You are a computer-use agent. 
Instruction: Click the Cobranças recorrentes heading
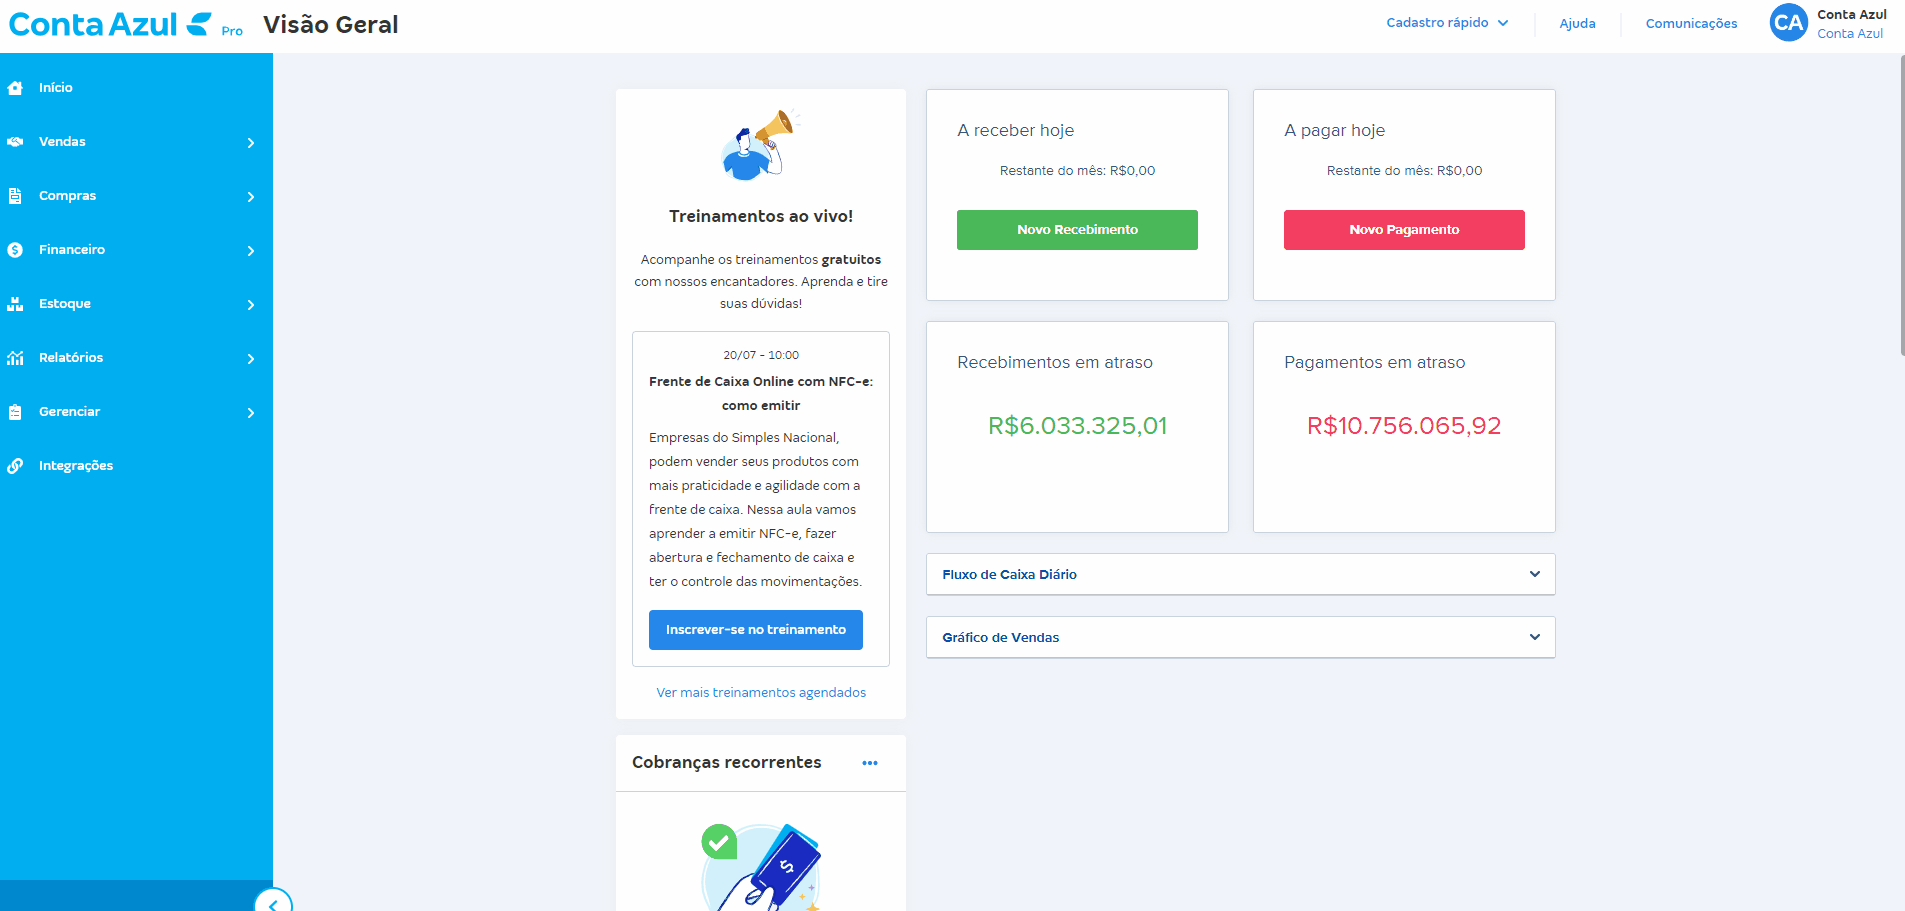(x=726, y=763)
